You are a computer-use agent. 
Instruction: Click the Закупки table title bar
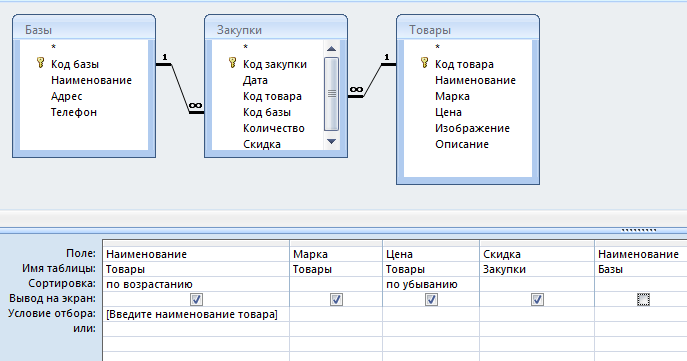[x=276, y=29]
